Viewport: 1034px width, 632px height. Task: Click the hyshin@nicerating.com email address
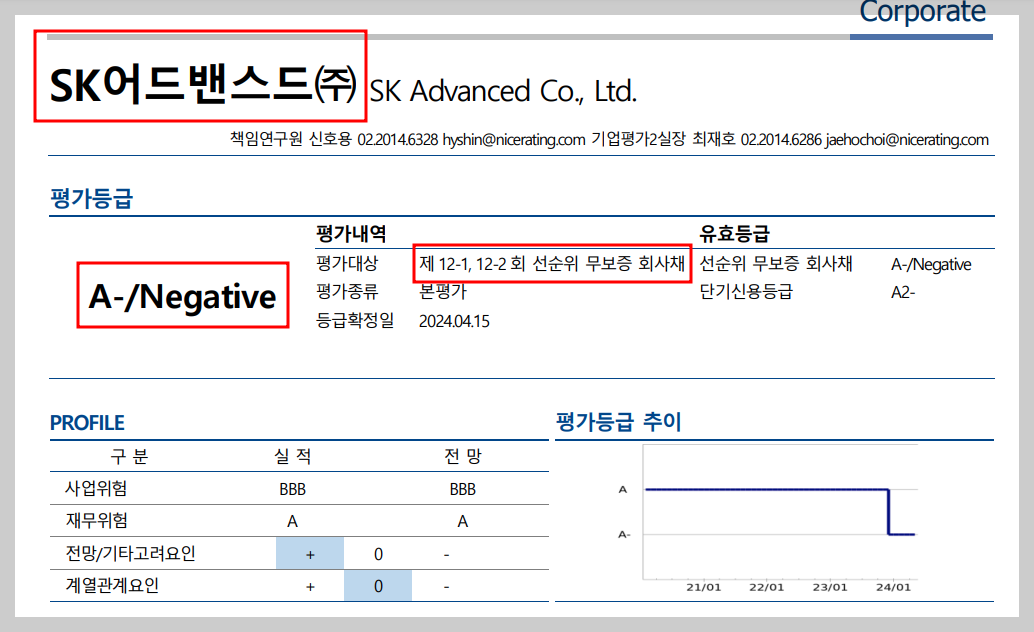tap(514, 140)
